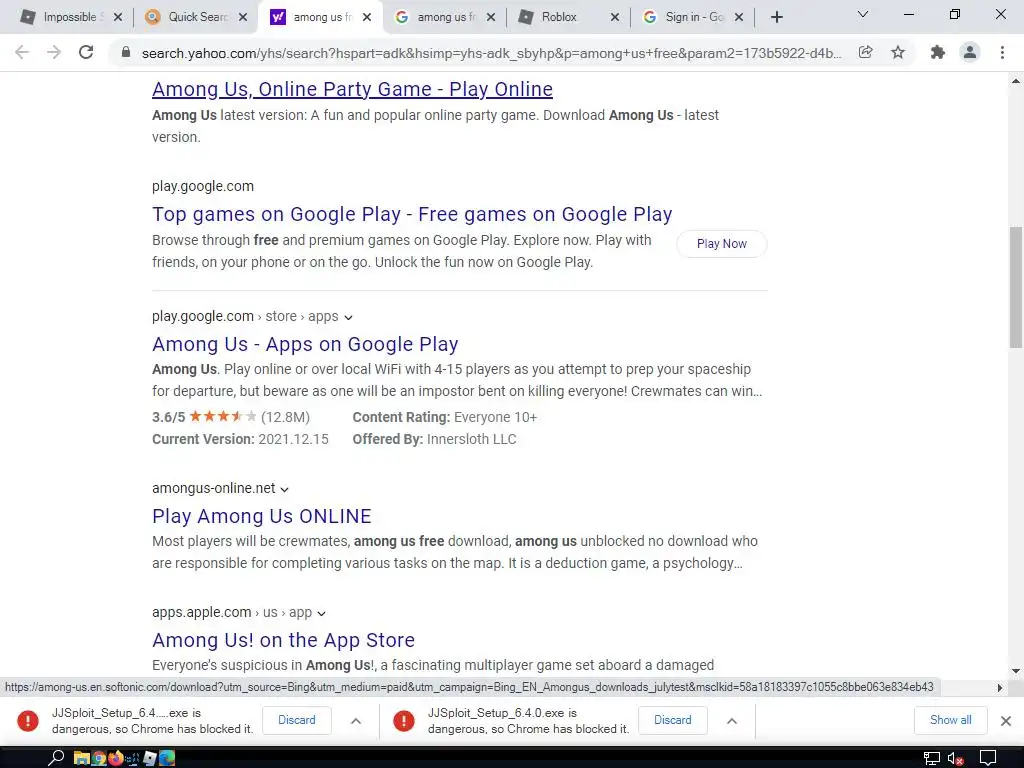Close the Quick Search tab
1024x768 pixels.
coord(243,17)
